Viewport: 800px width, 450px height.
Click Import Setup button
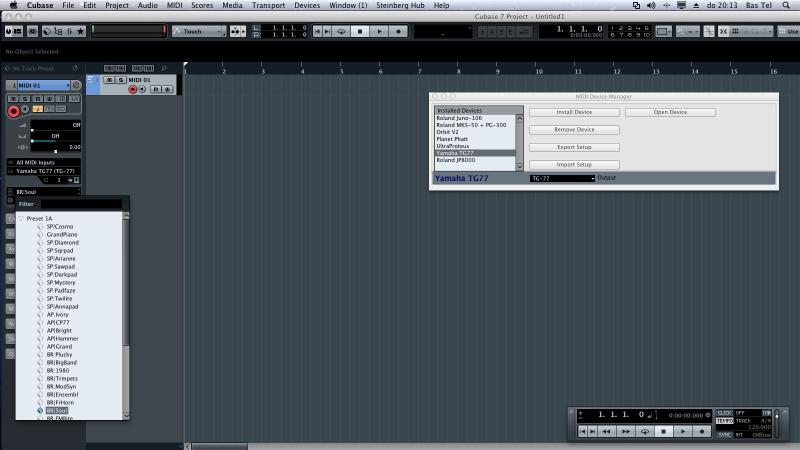coord(574,165)
